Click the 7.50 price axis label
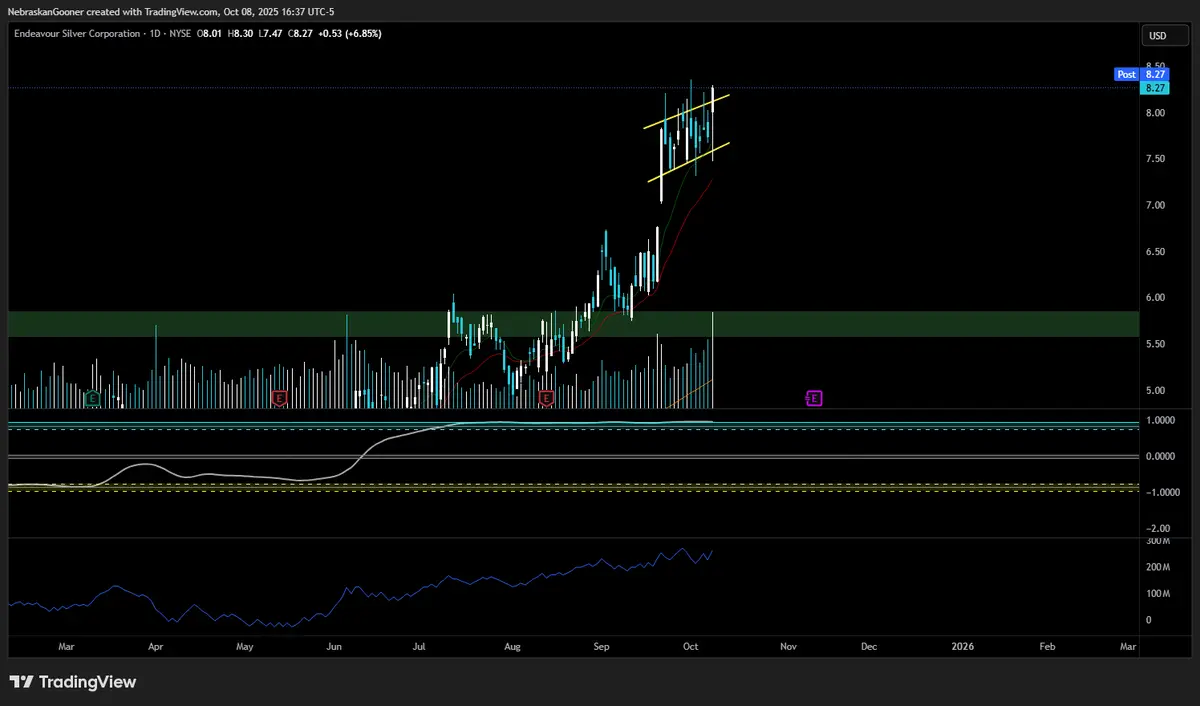 pos(1155,159)
